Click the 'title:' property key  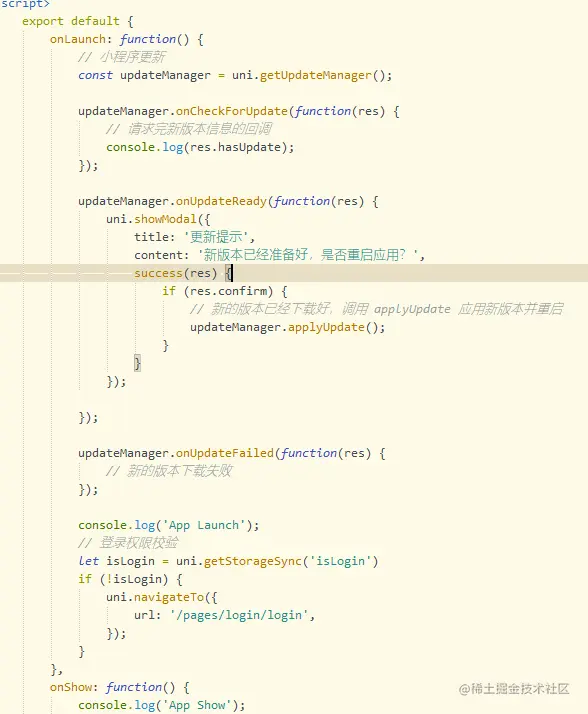pos(154,237)
